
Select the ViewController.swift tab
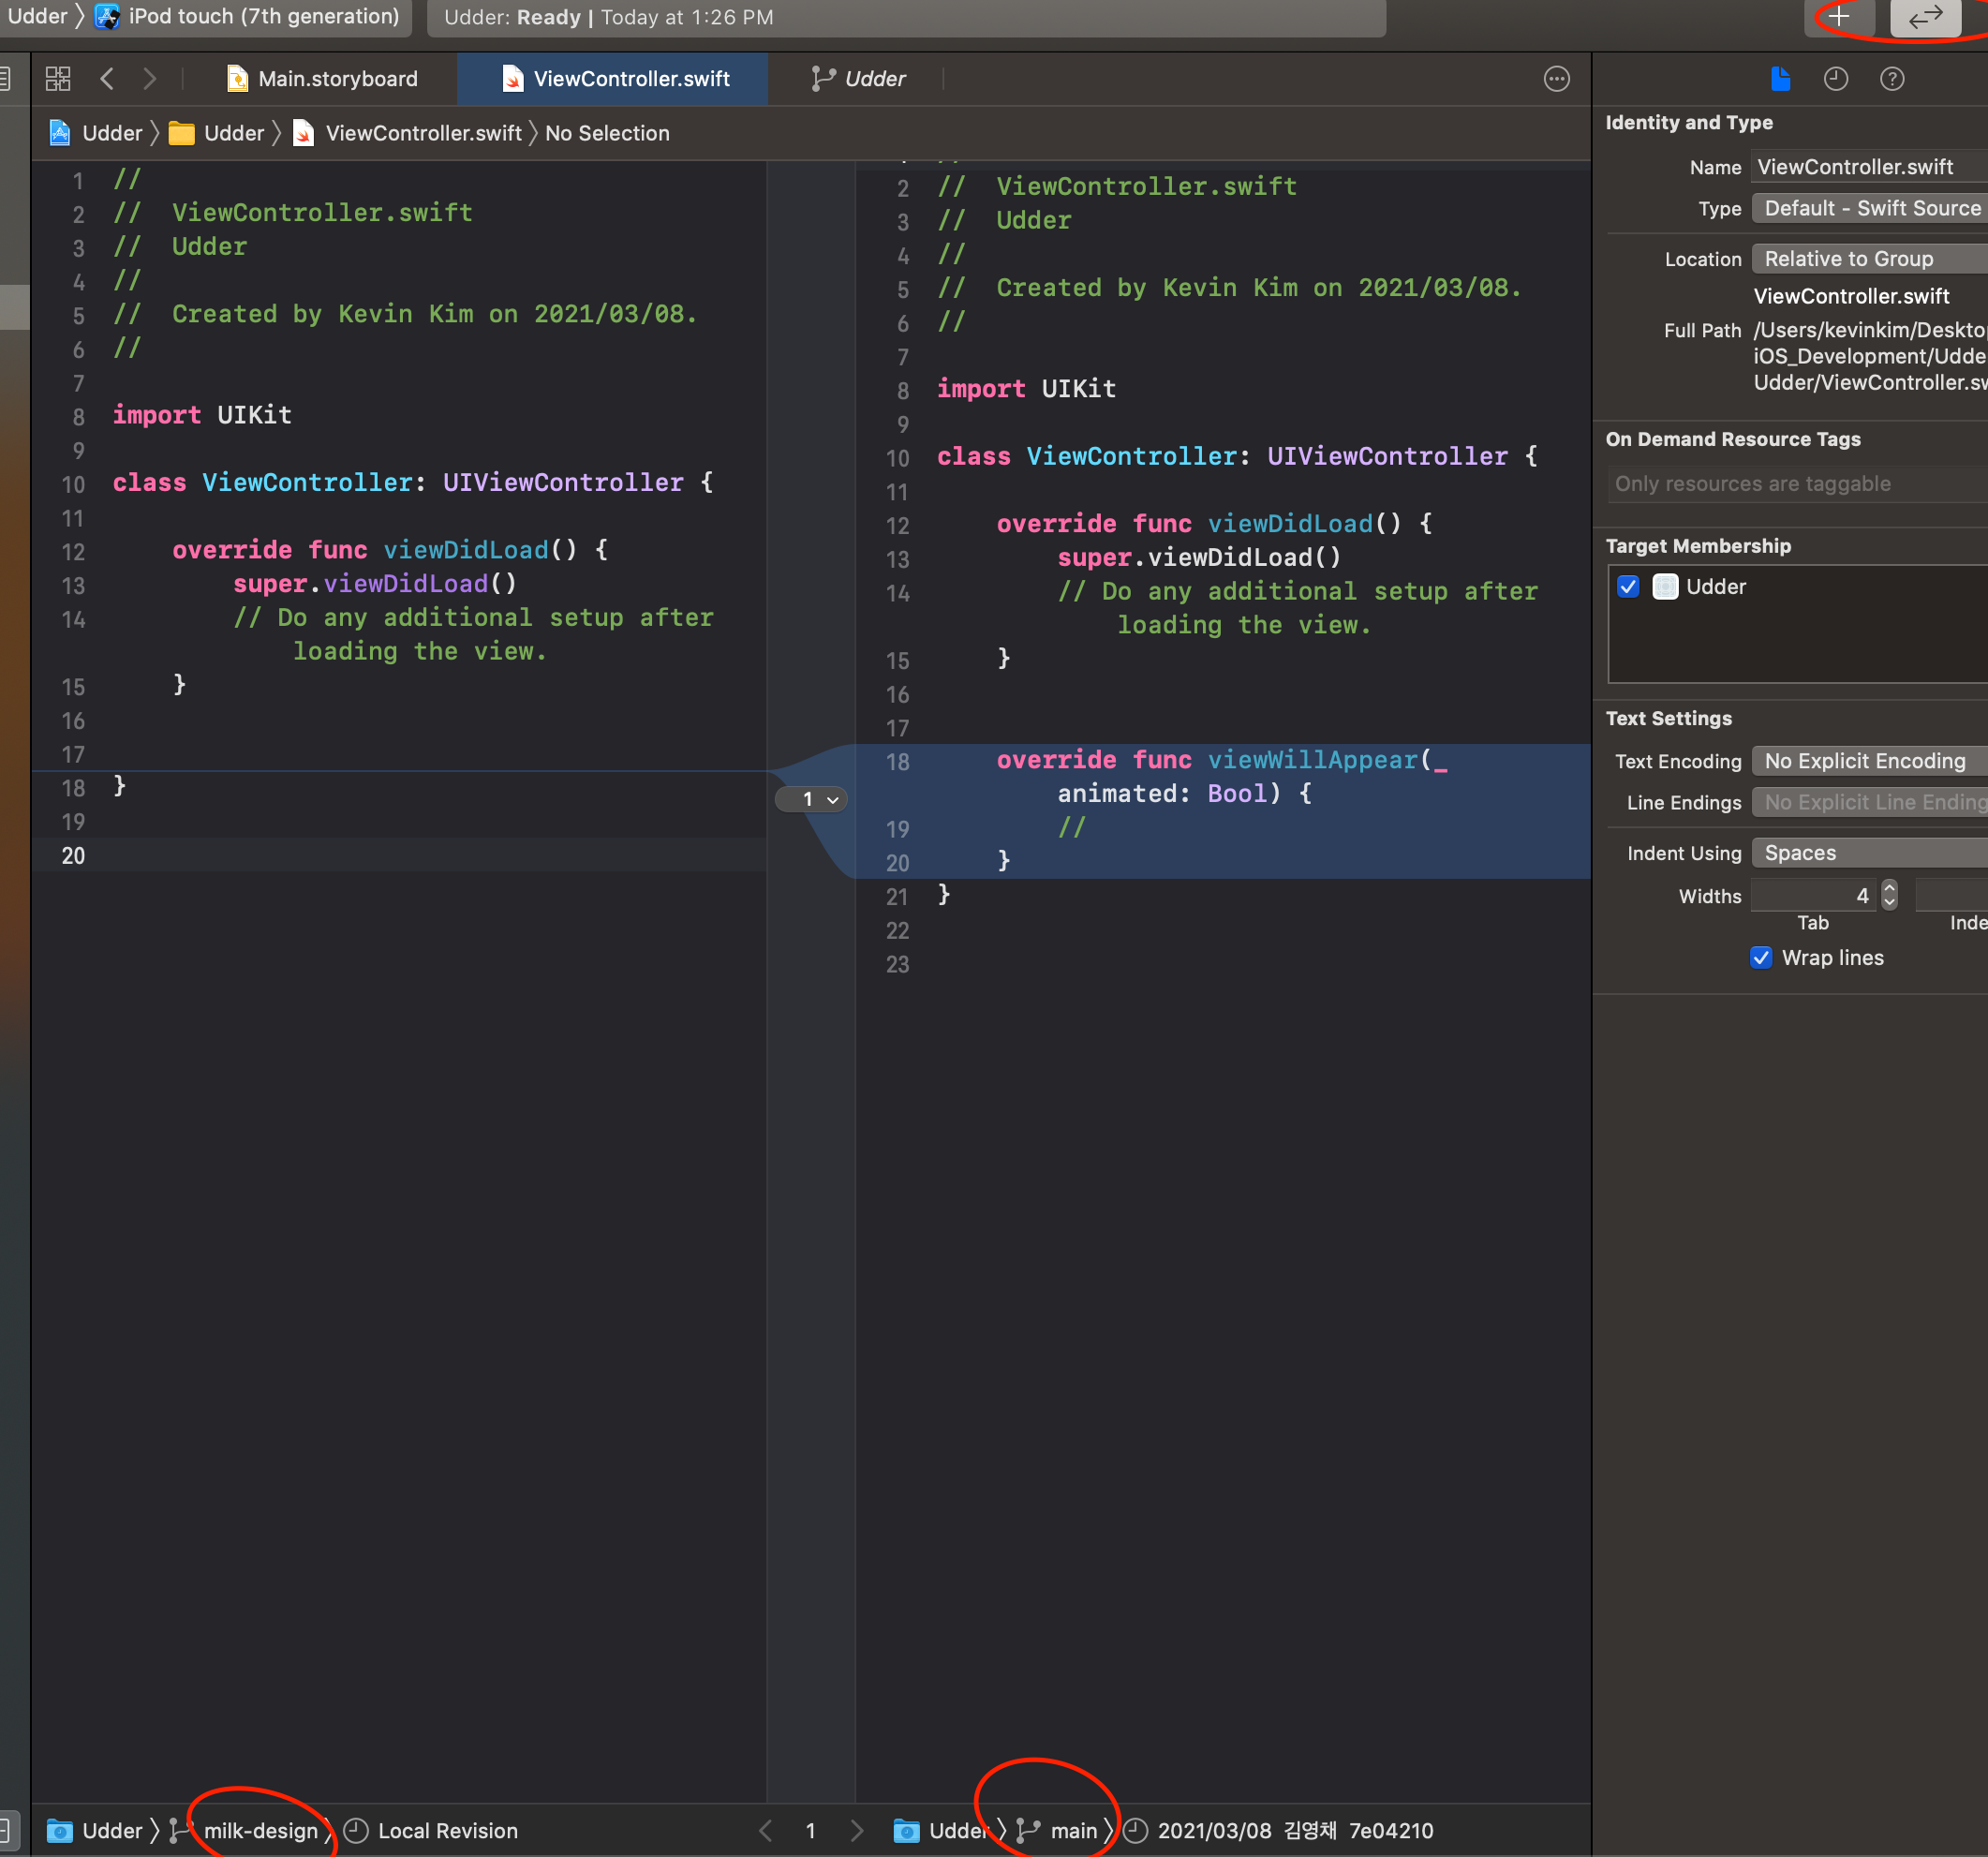613,79
